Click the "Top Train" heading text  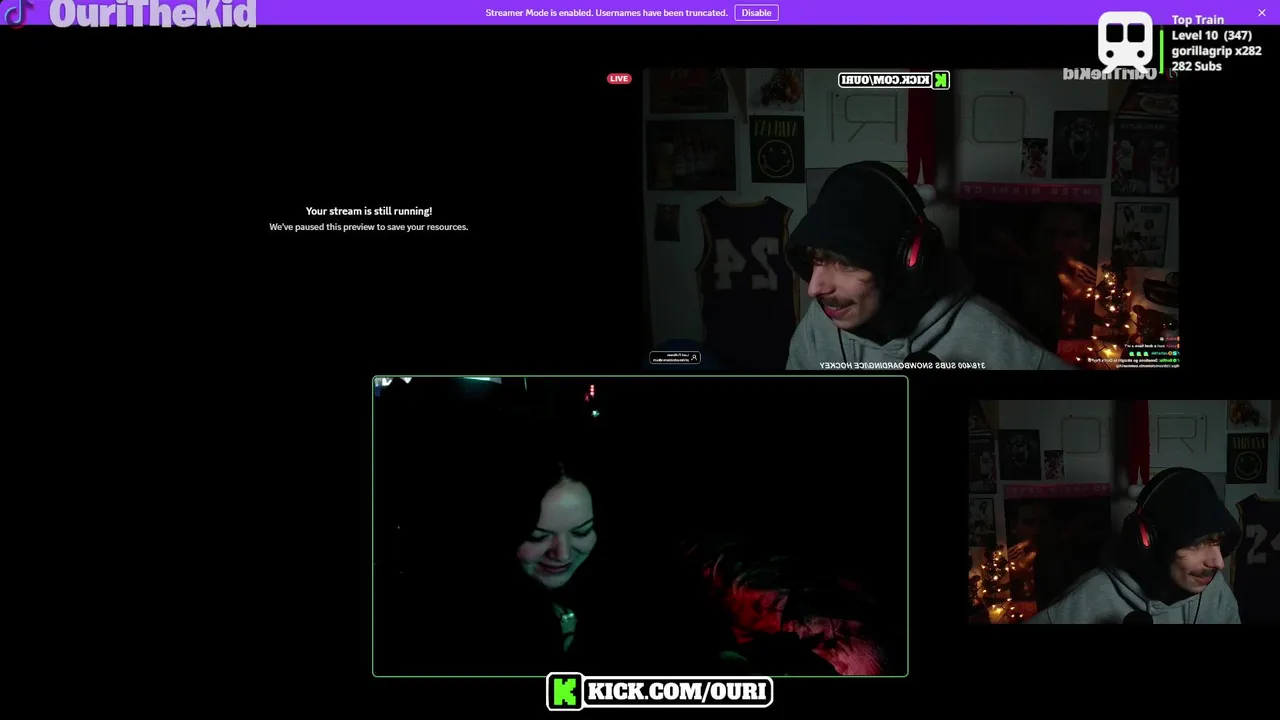[1198, 20]
